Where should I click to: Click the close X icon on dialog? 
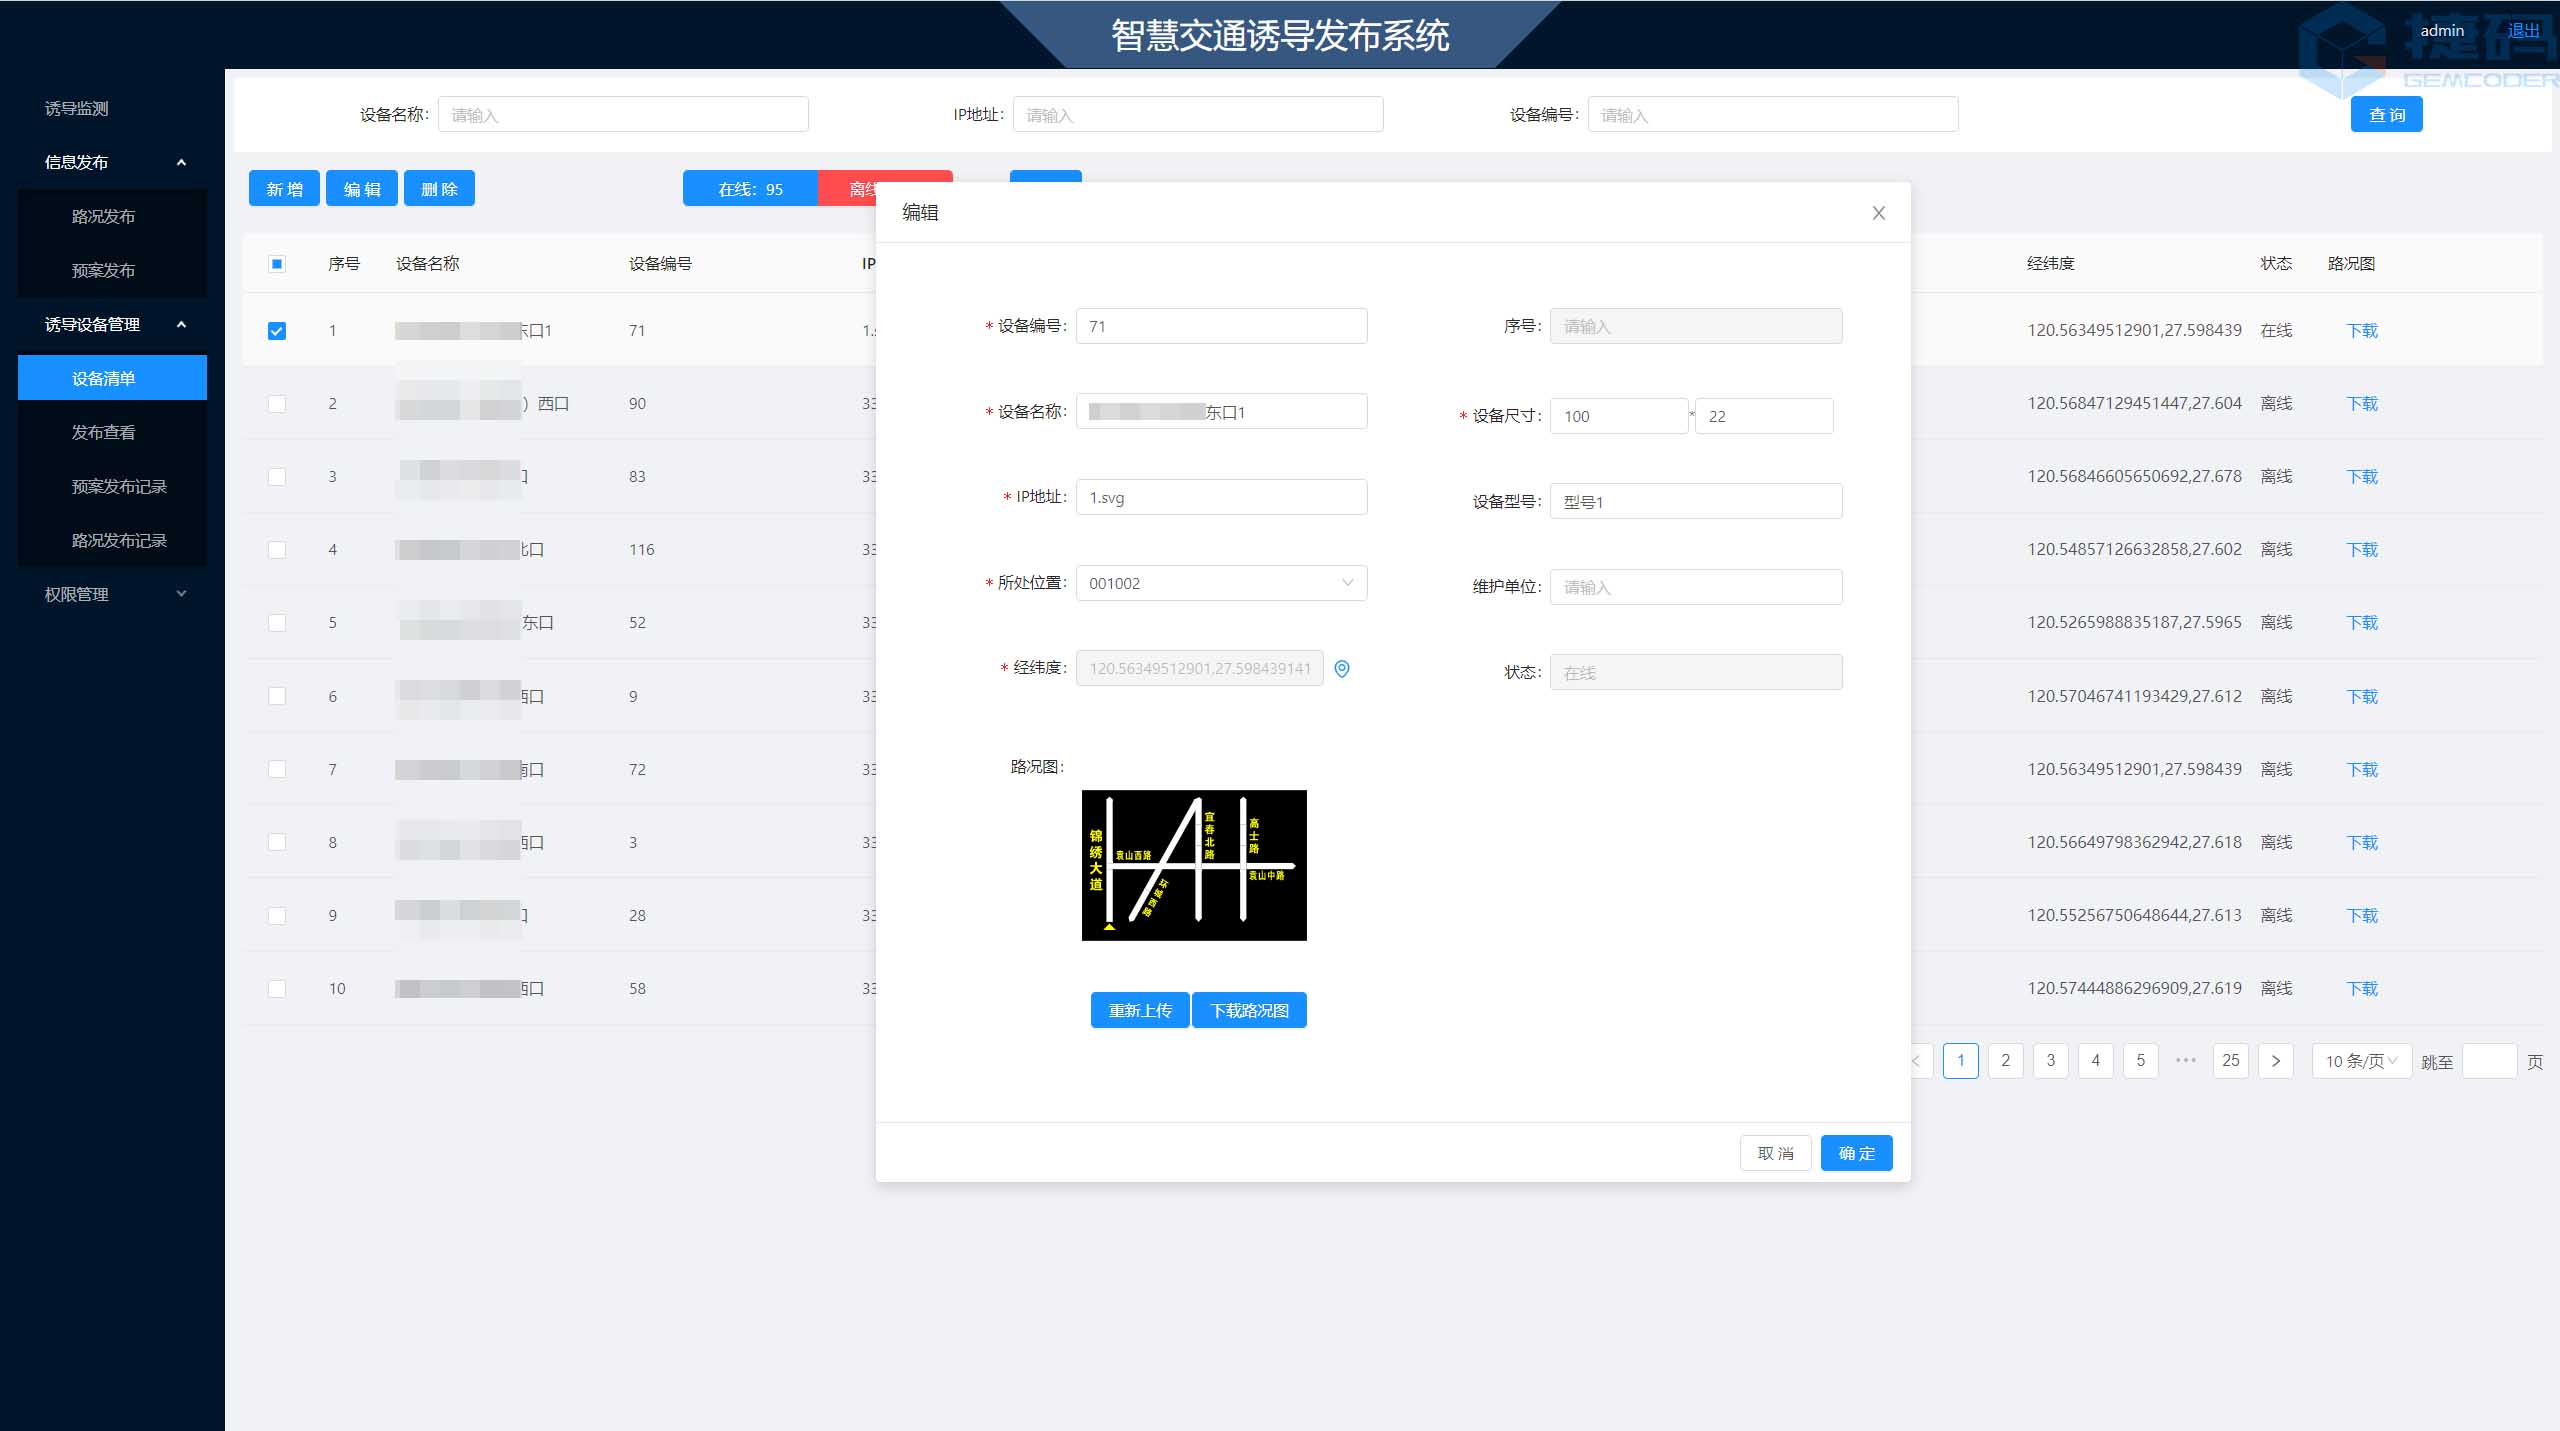pos(1878,213)
